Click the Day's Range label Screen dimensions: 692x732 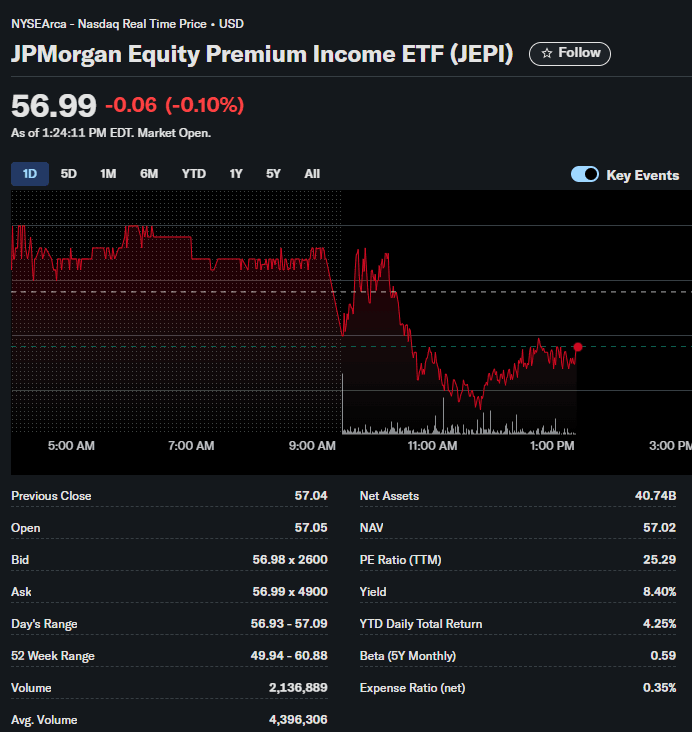click(x=44, y=624)
